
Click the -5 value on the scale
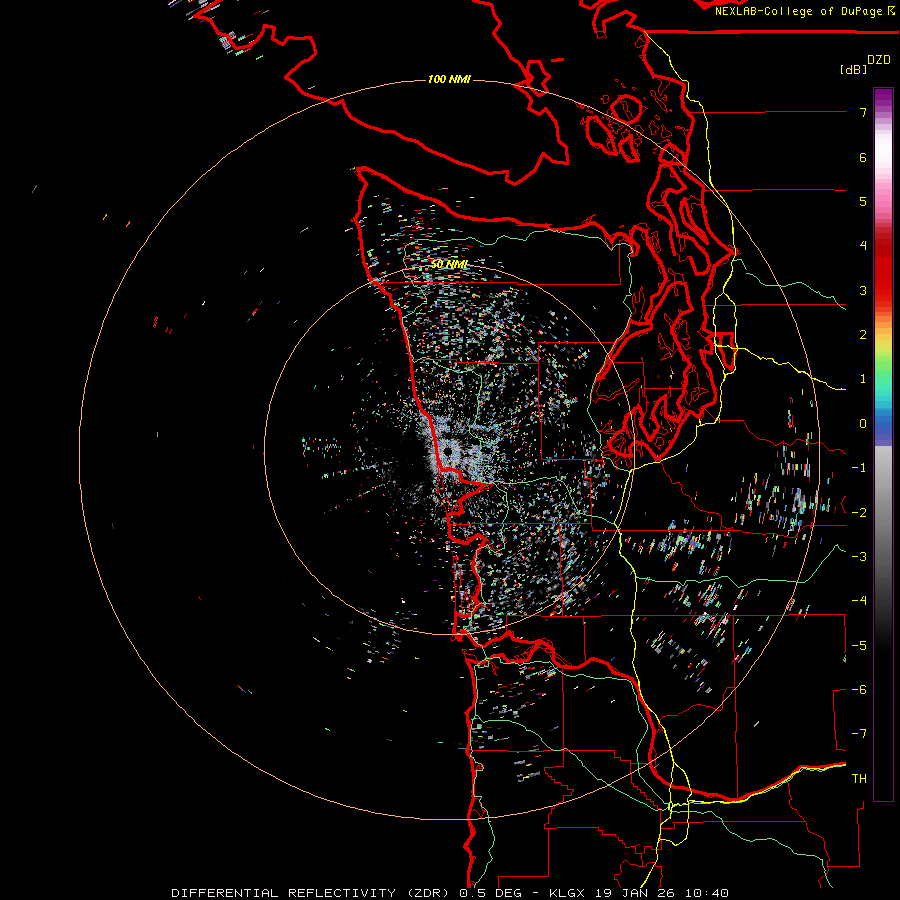click(859, 645)
